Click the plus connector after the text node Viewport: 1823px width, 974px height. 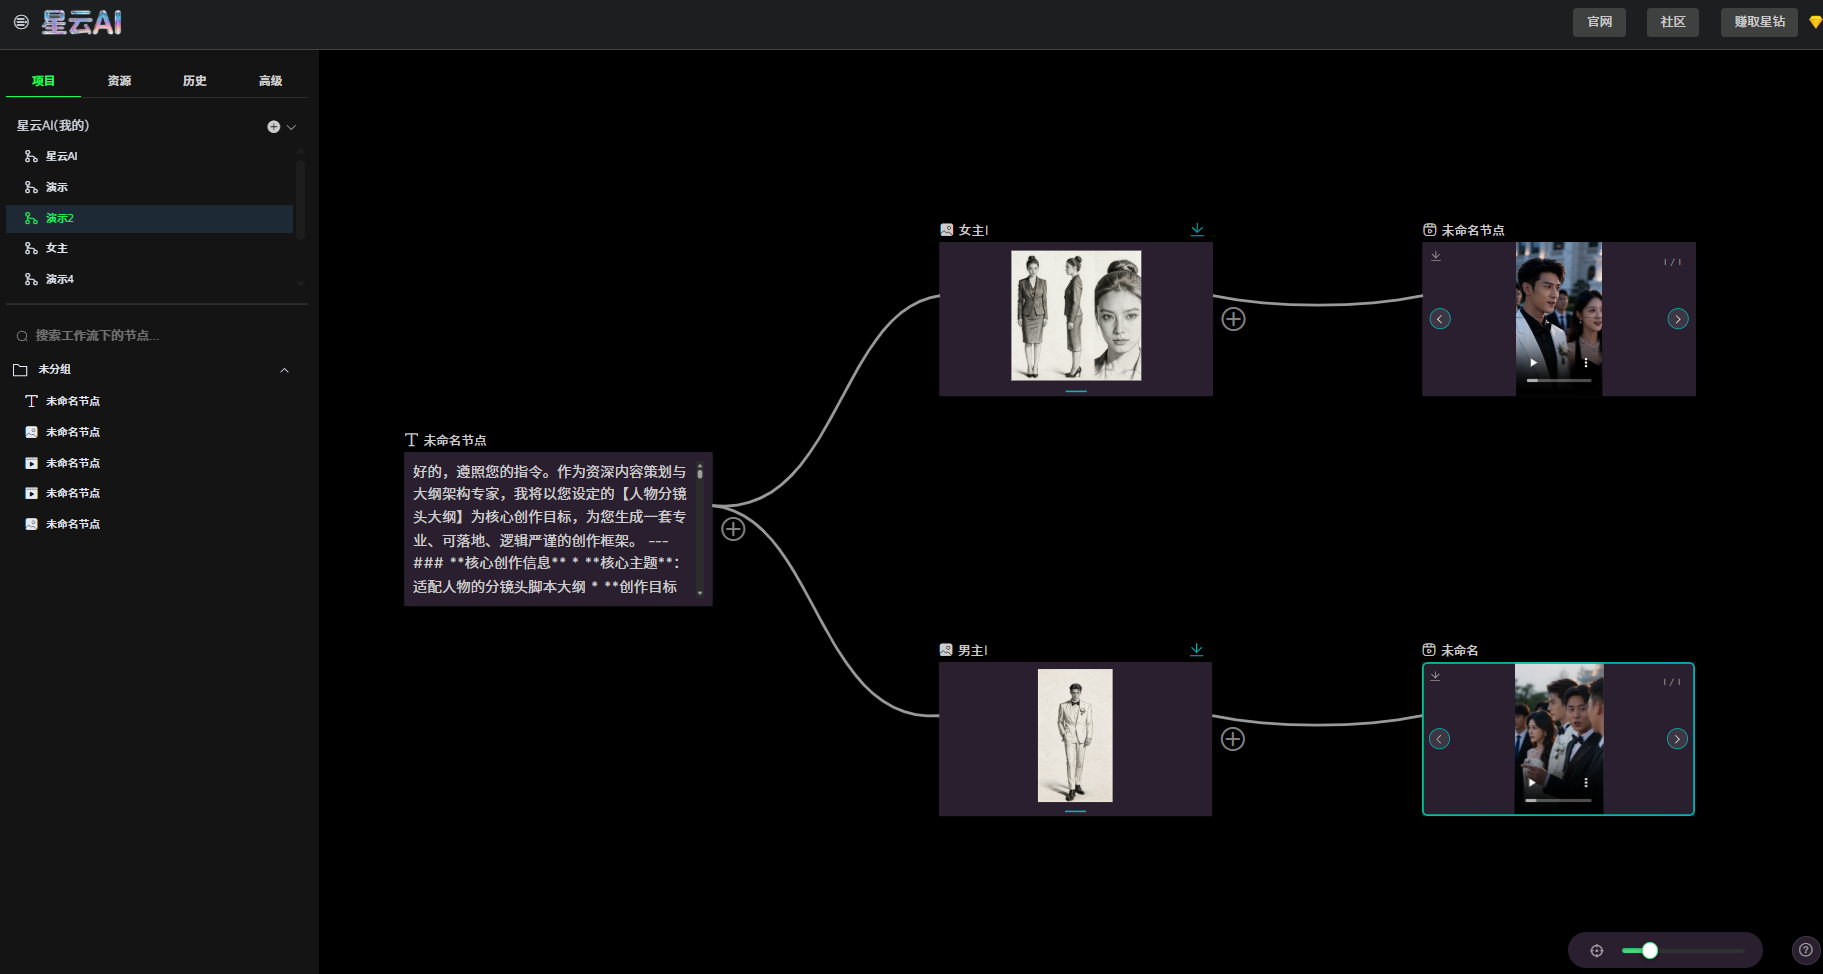pyautogui.click(x=733, y=529)
